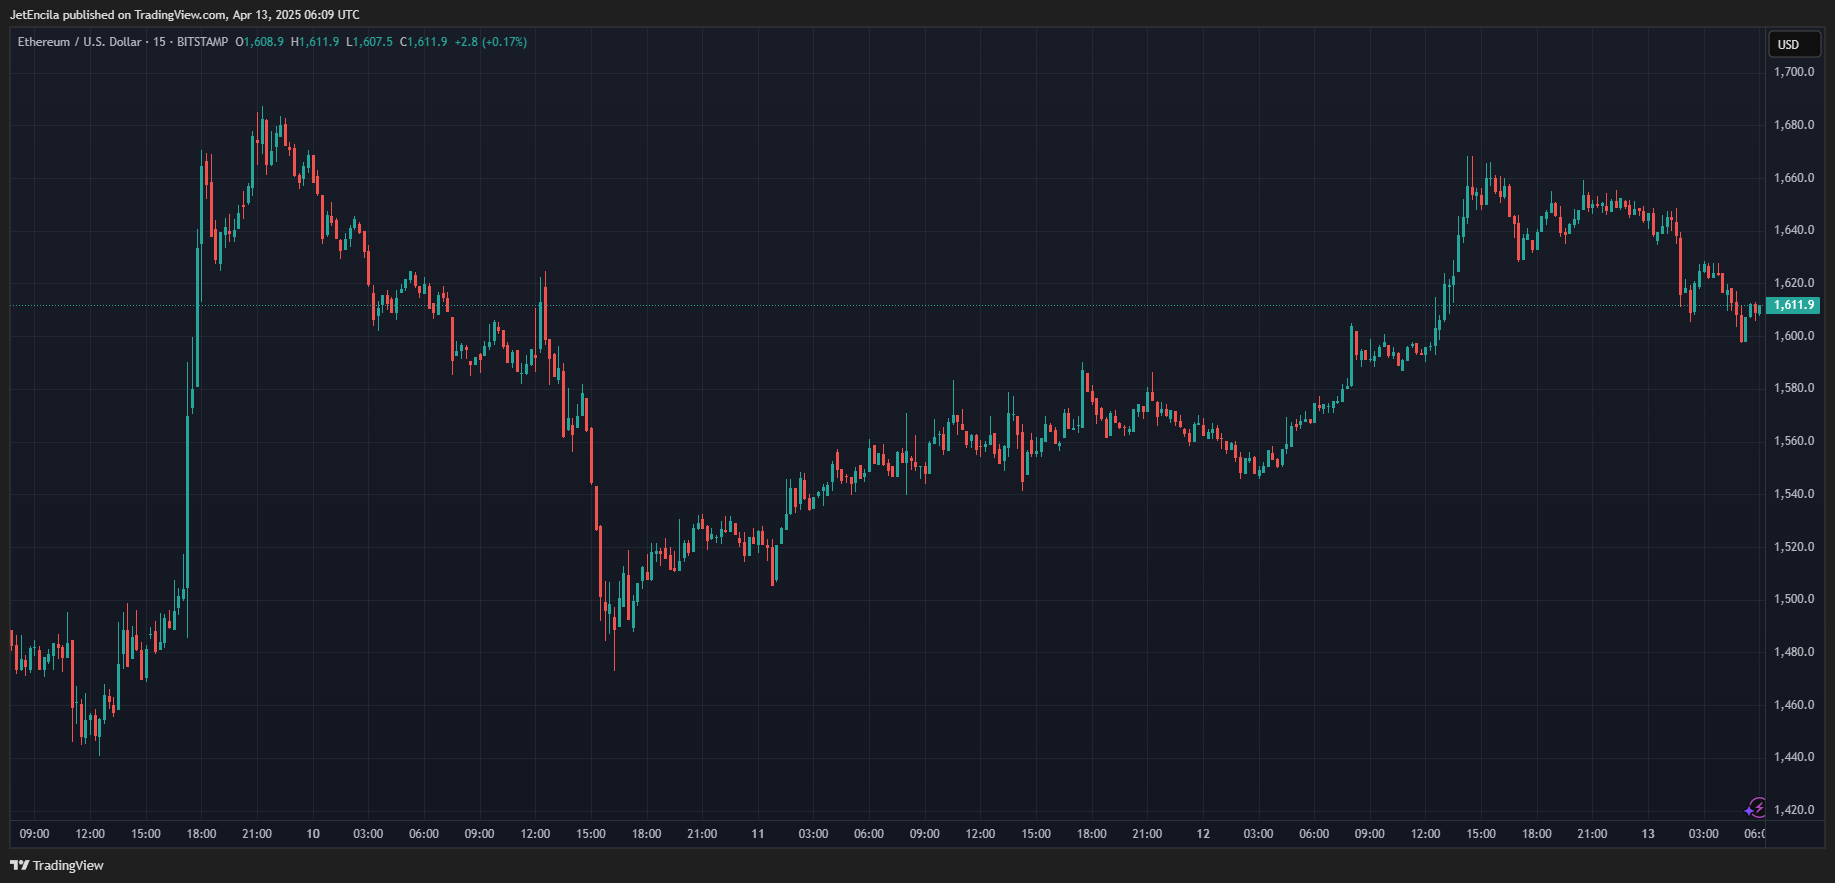Screen dimensions: 1835x883
Task: Select date marker 10 on time axis
Action: pyautogui.click(x=313, y=834)
